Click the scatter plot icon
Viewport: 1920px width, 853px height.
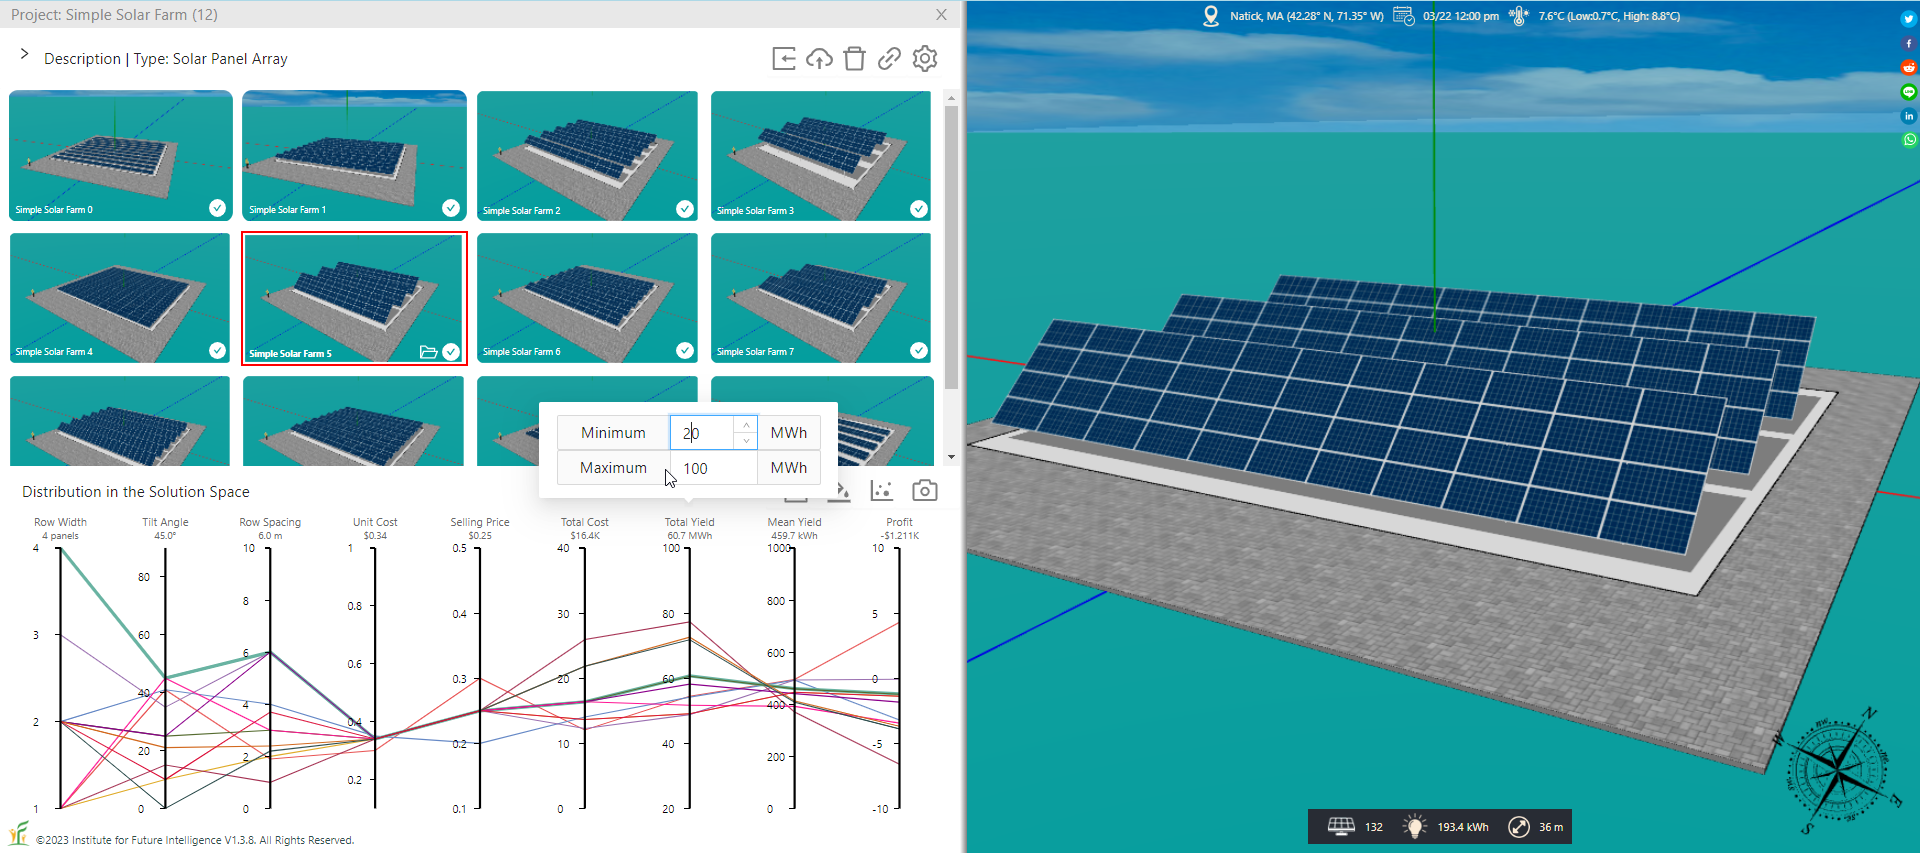(x=881, y=490)
